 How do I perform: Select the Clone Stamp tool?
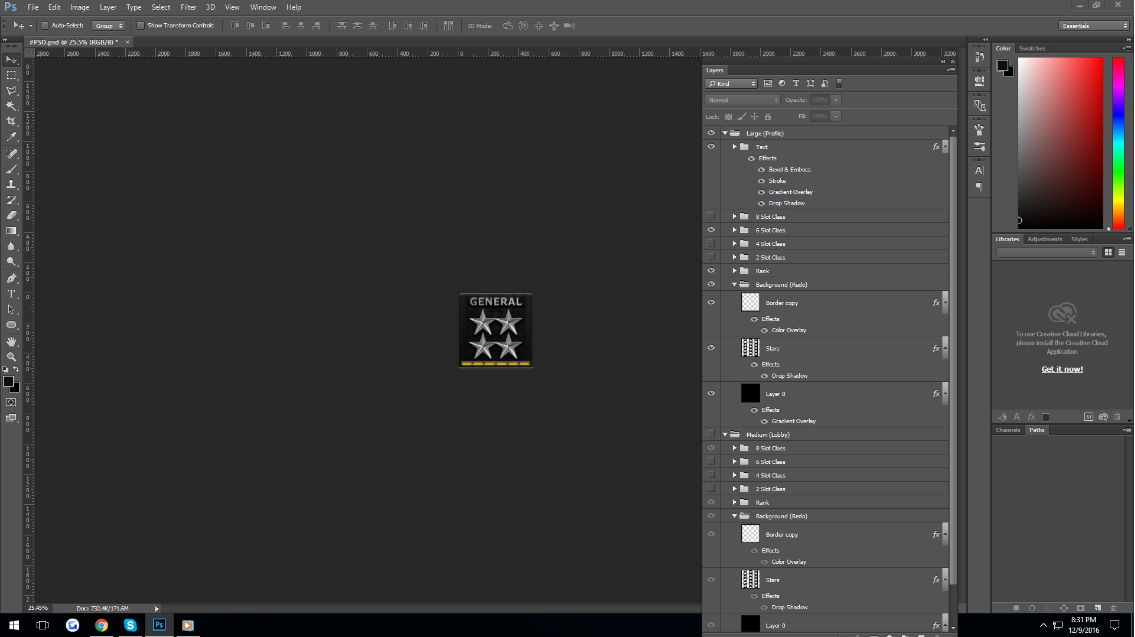pyautogui.click(x=11, y=184)
